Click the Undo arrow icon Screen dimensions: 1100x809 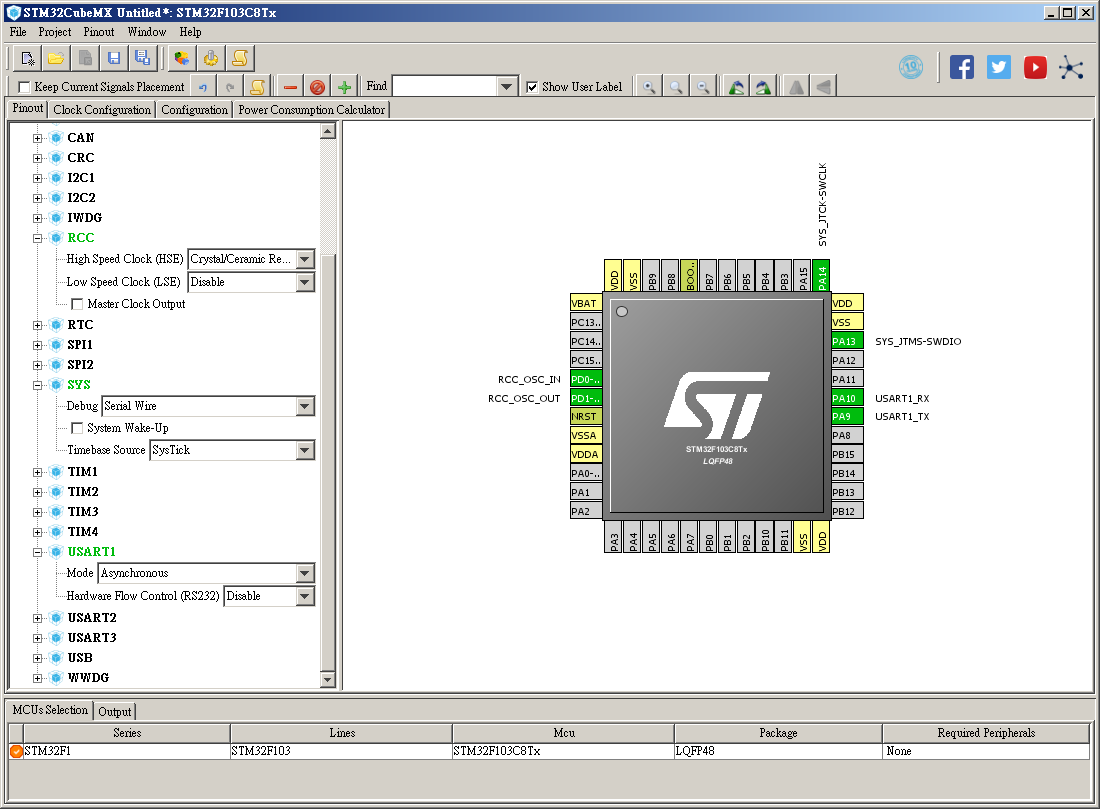point(203,87)
